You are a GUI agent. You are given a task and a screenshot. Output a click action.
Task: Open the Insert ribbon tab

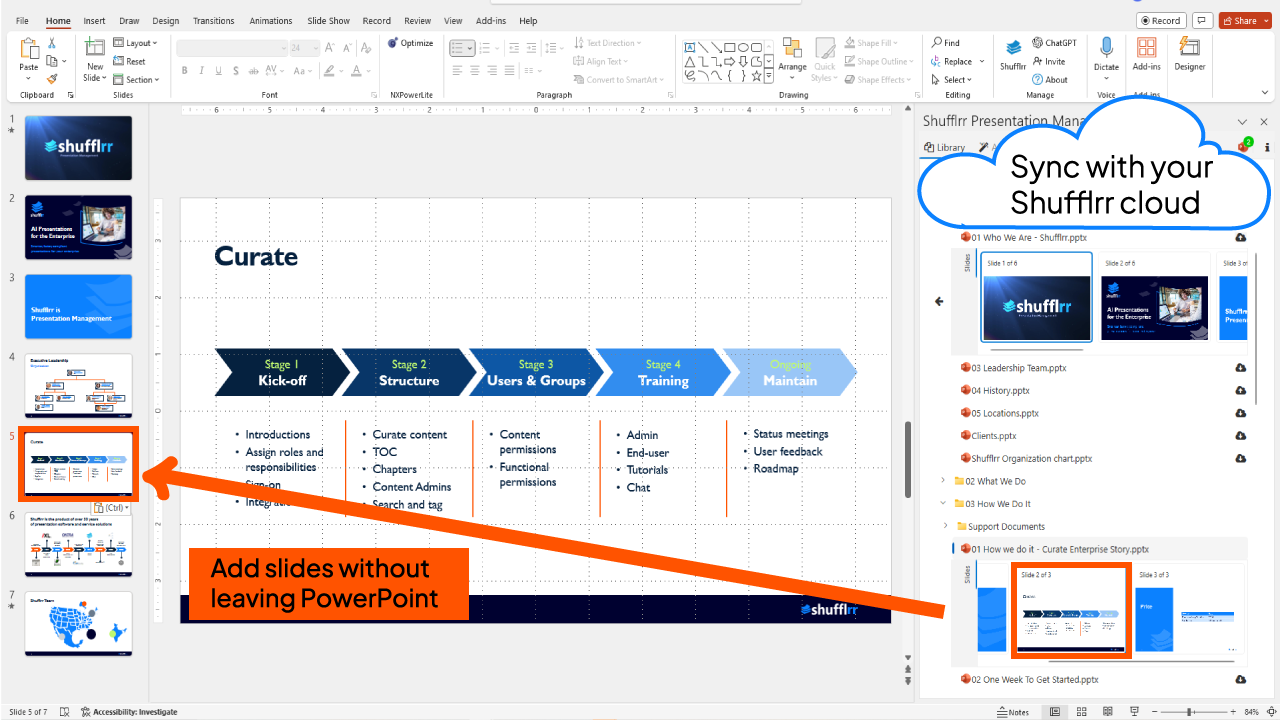[94, 21]
